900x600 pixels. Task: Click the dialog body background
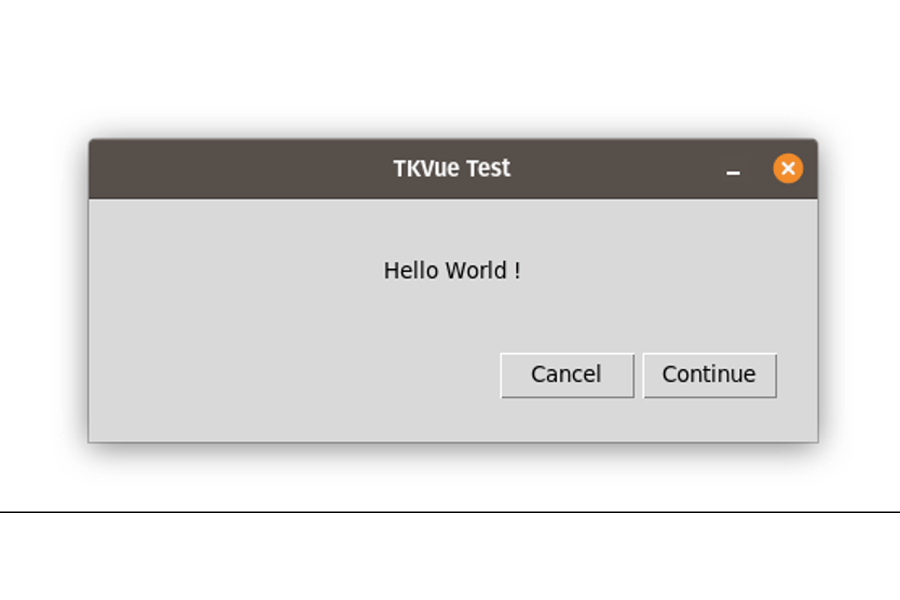[x=250, y=320]
